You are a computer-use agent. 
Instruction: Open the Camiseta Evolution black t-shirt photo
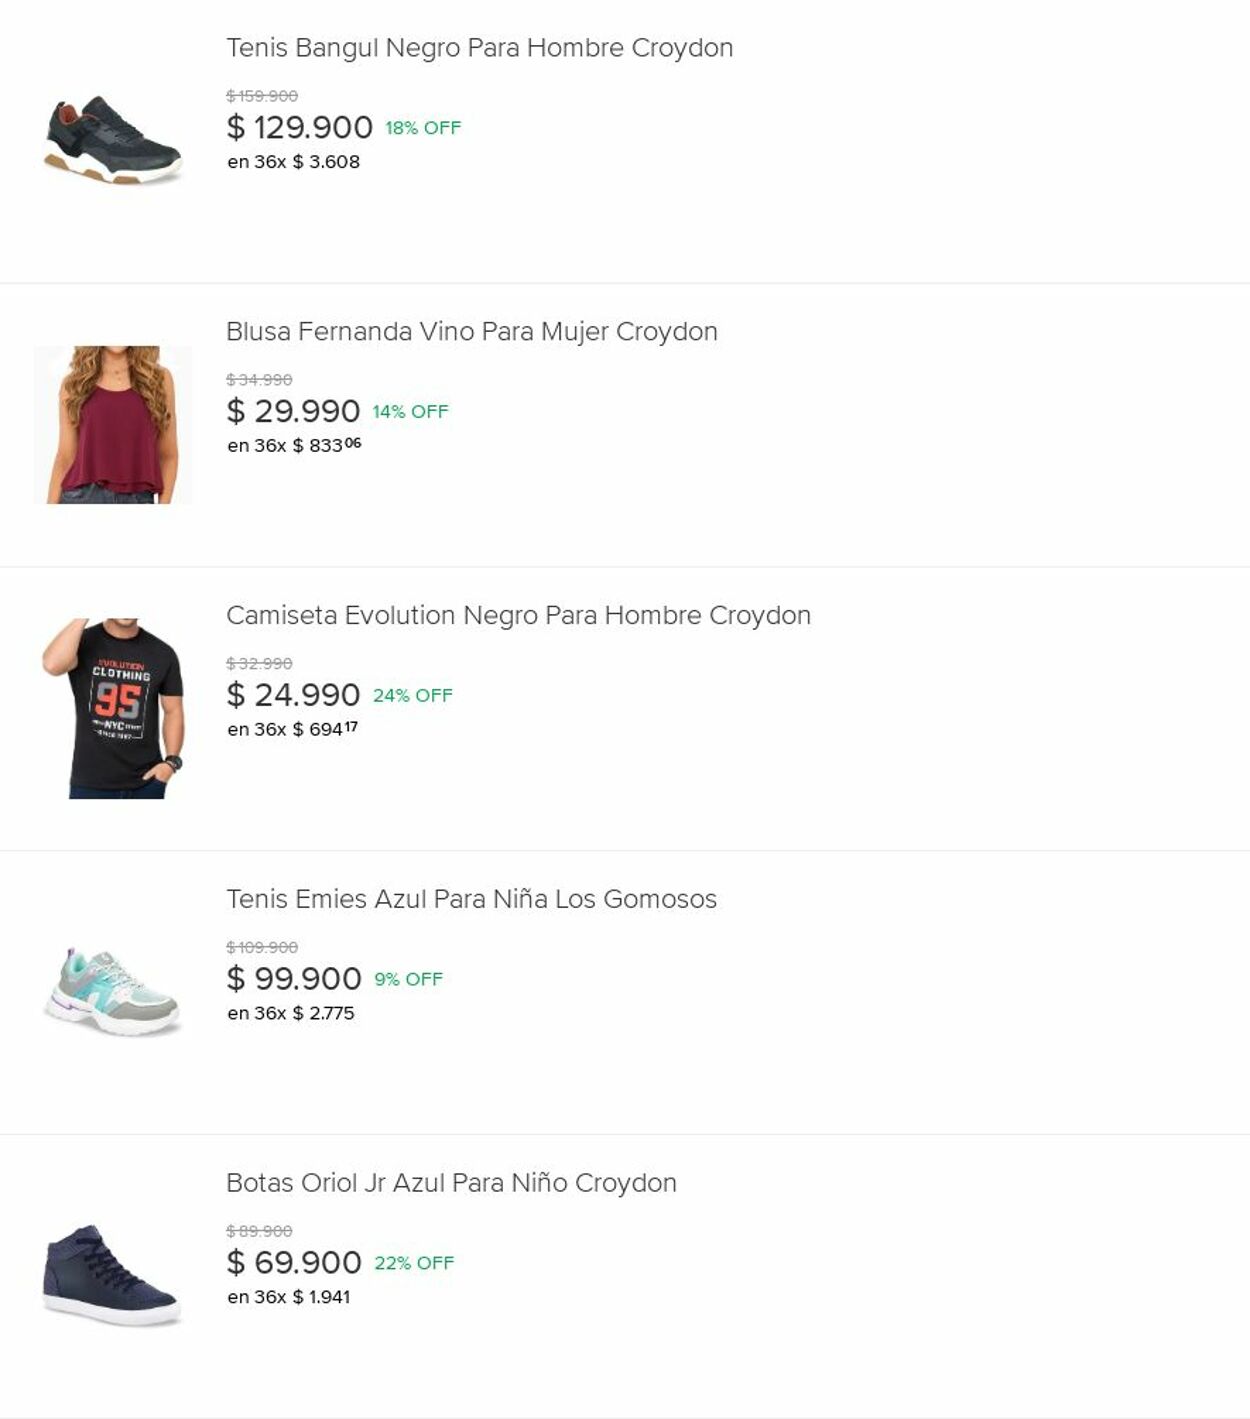tap(113, 708)
